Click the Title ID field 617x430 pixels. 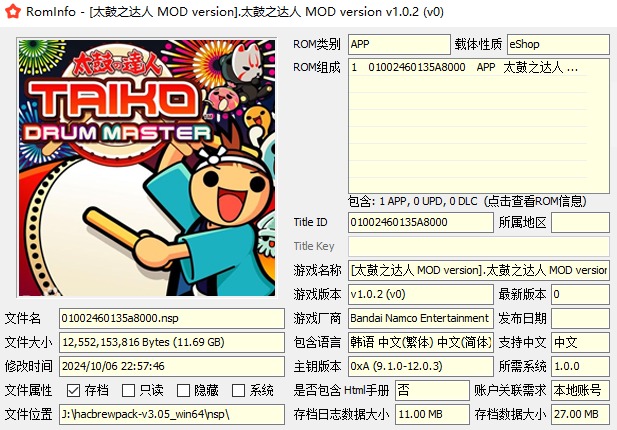click(x=421, y=222)
